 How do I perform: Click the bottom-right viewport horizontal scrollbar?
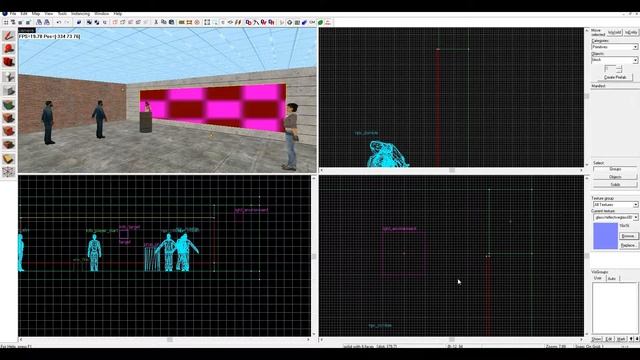pos(451,340)
